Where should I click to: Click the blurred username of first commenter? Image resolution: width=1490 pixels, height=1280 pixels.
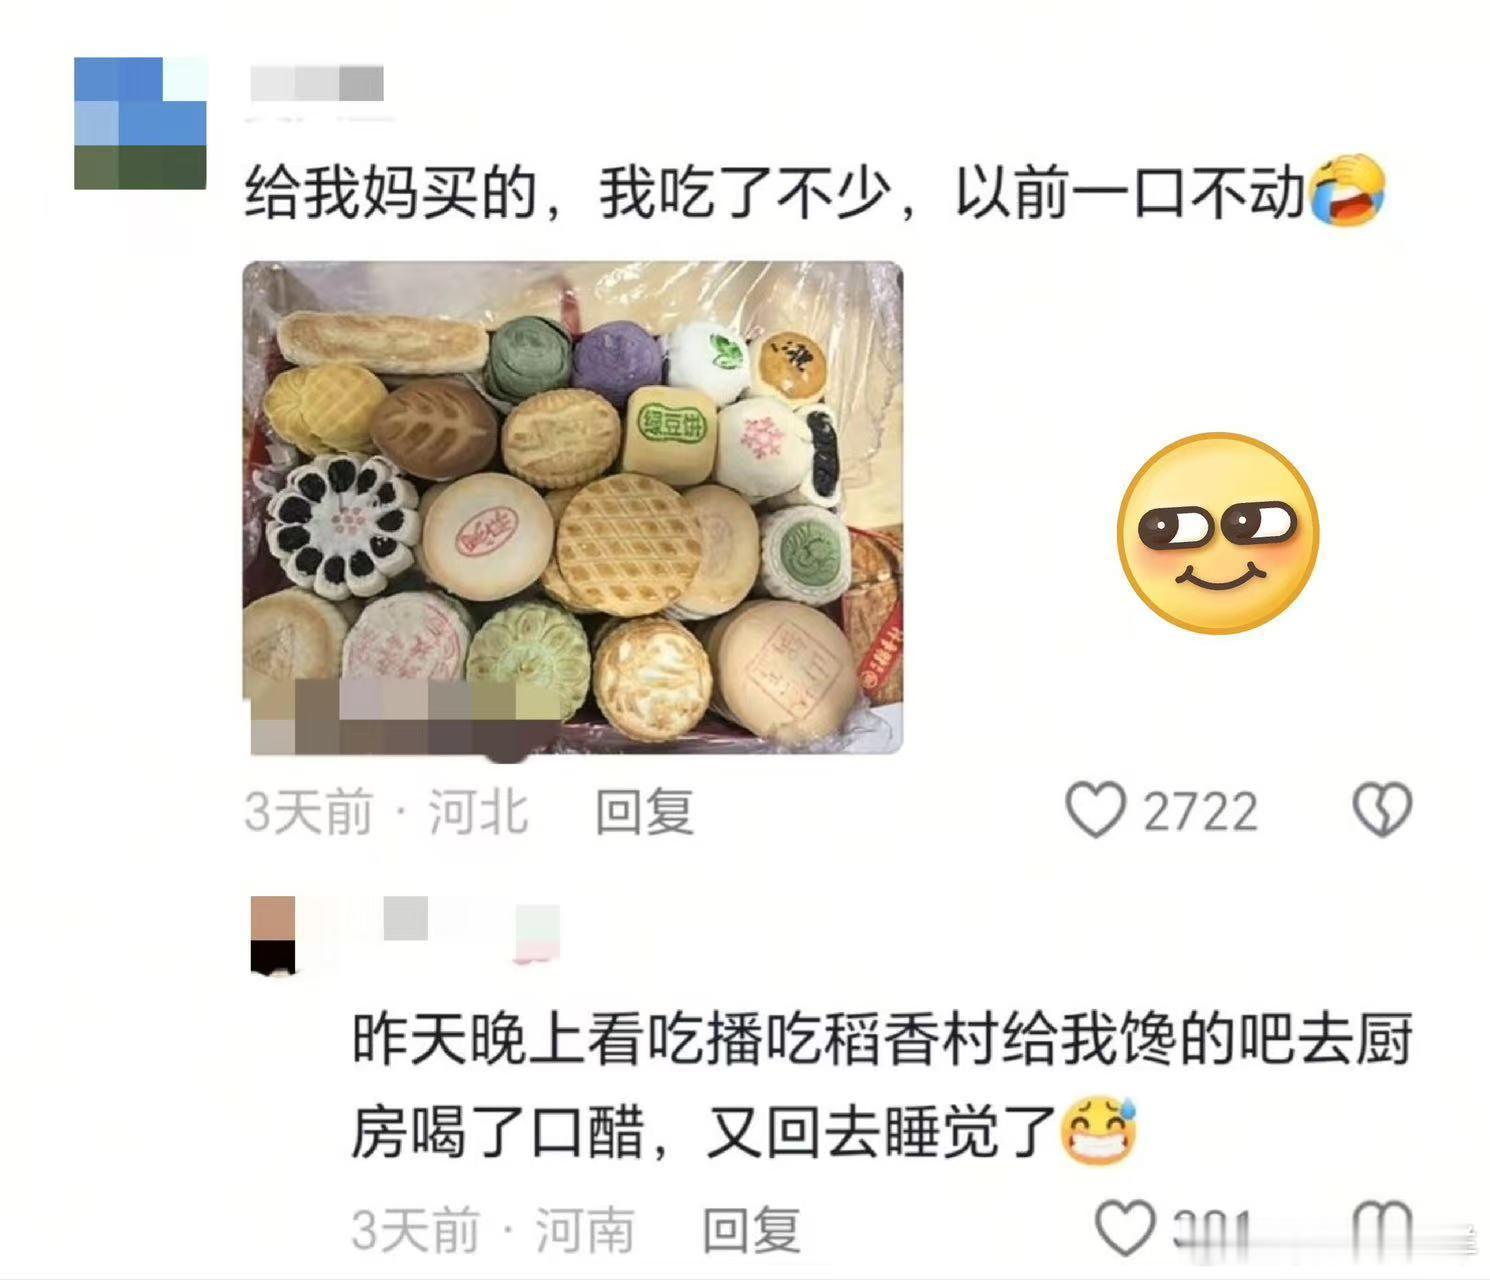click(317, 84)
